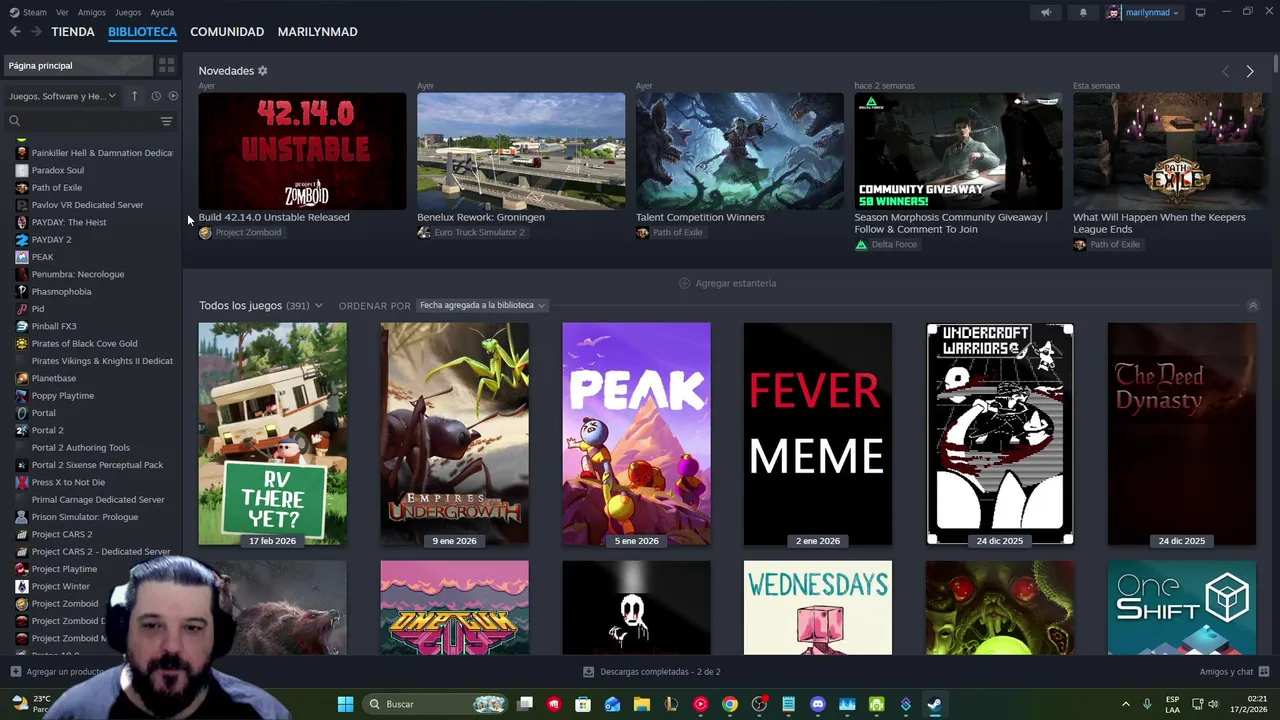1280x720 pixels.
Task: Select Press X to Not Die in list
Action: coord(68,482)
